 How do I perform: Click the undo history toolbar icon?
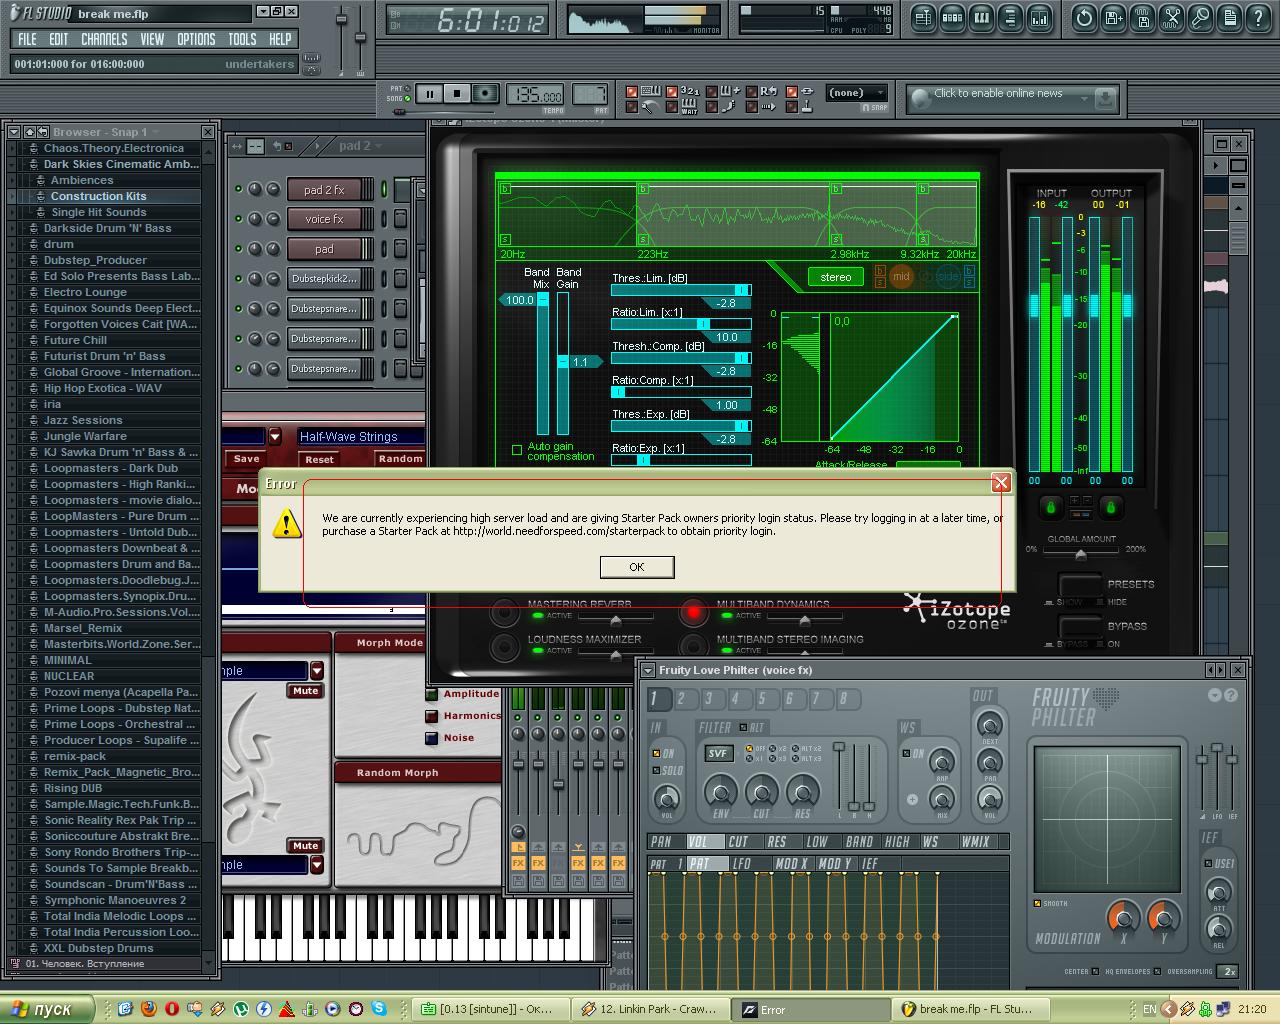pos(1084,18)
